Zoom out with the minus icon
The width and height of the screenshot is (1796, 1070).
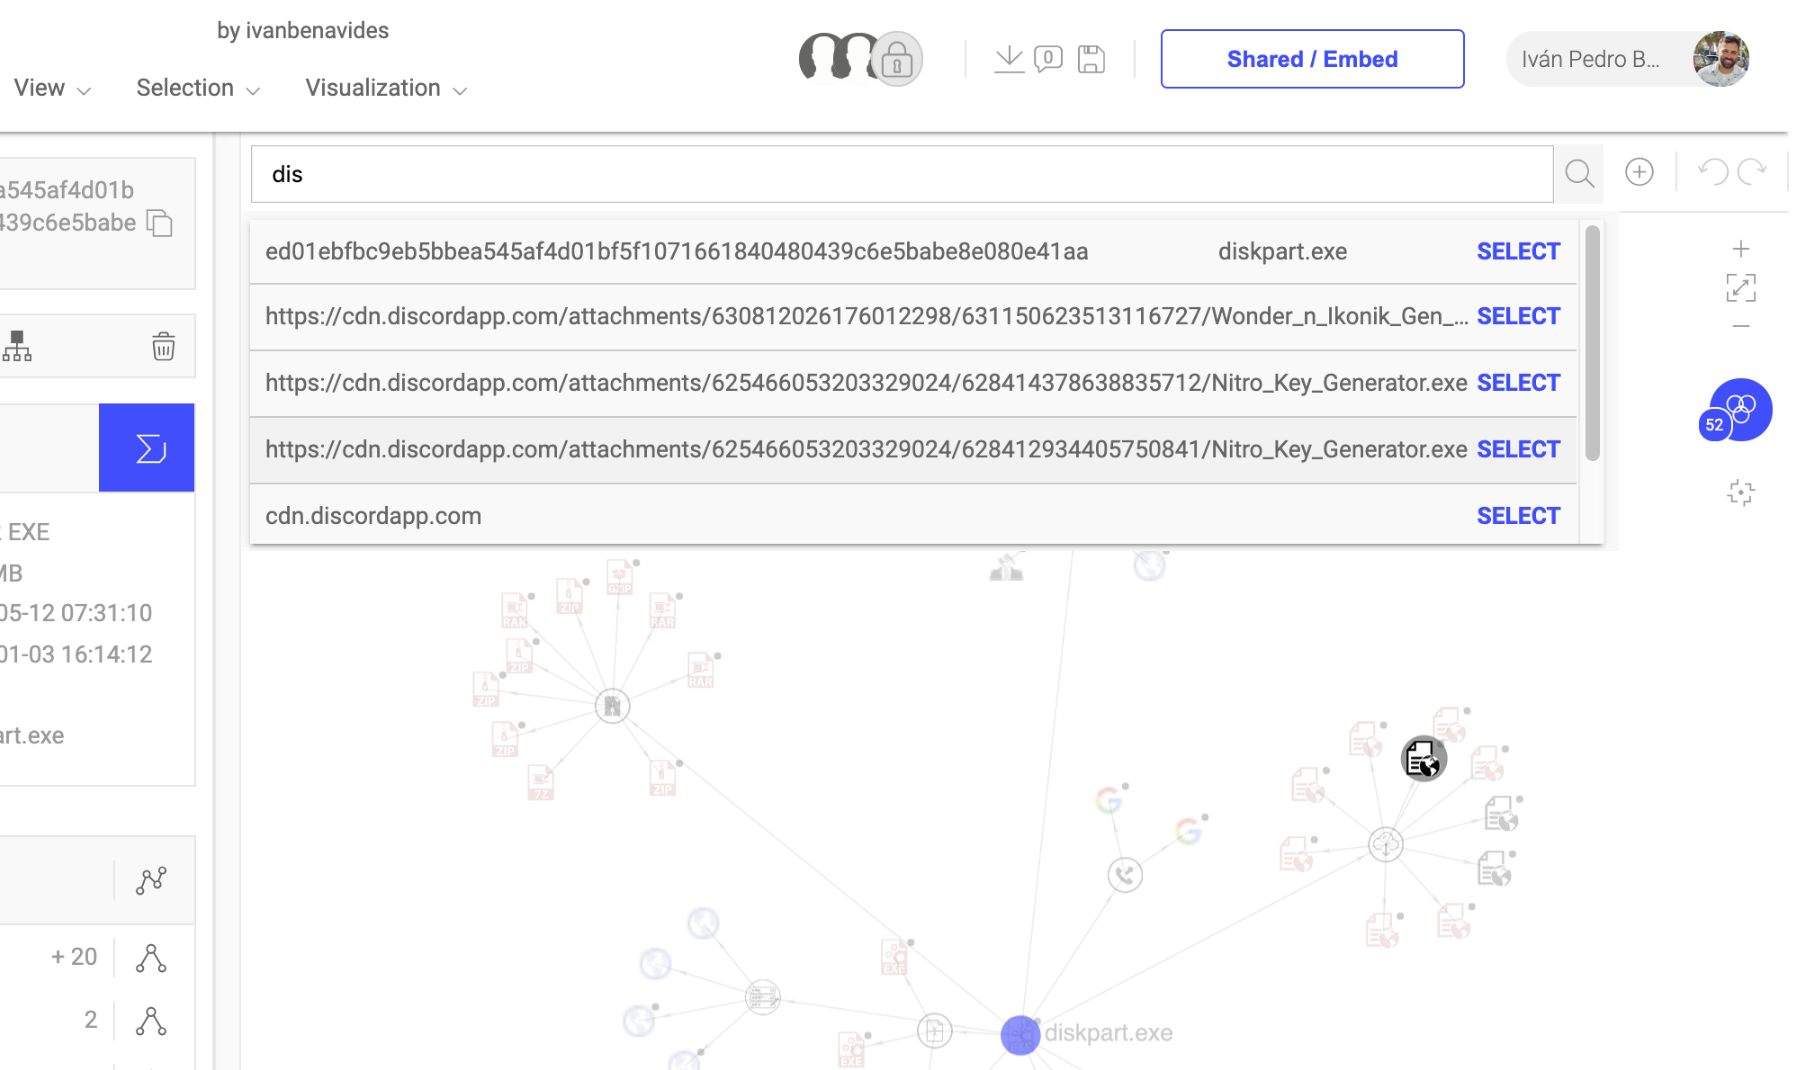pyautogui.click(x=1741, y=326)
